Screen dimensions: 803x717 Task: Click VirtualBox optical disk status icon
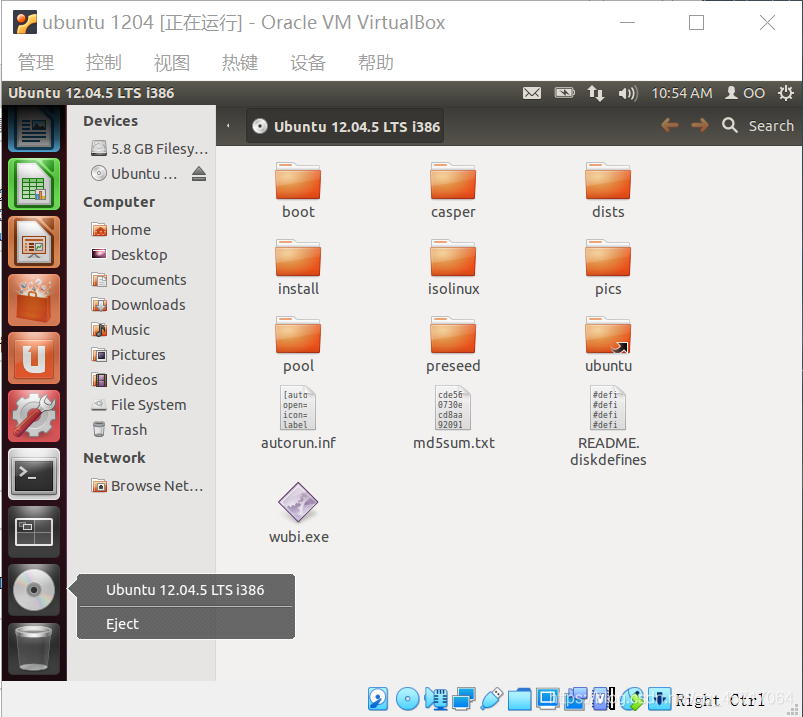[x=408, y=699]
